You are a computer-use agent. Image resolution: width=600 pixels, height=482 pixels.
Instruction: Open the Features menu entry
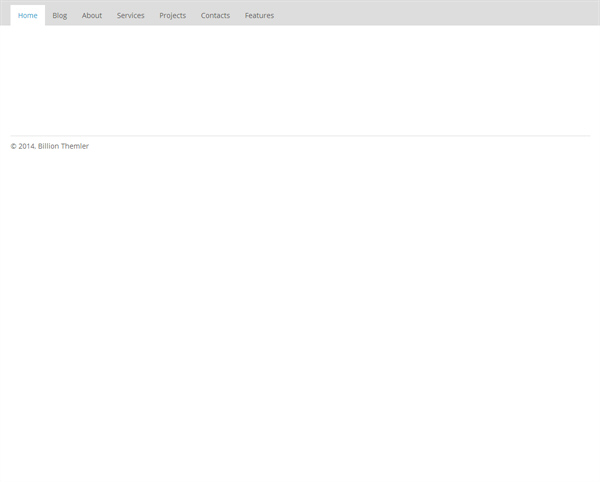tap(259, 15)
